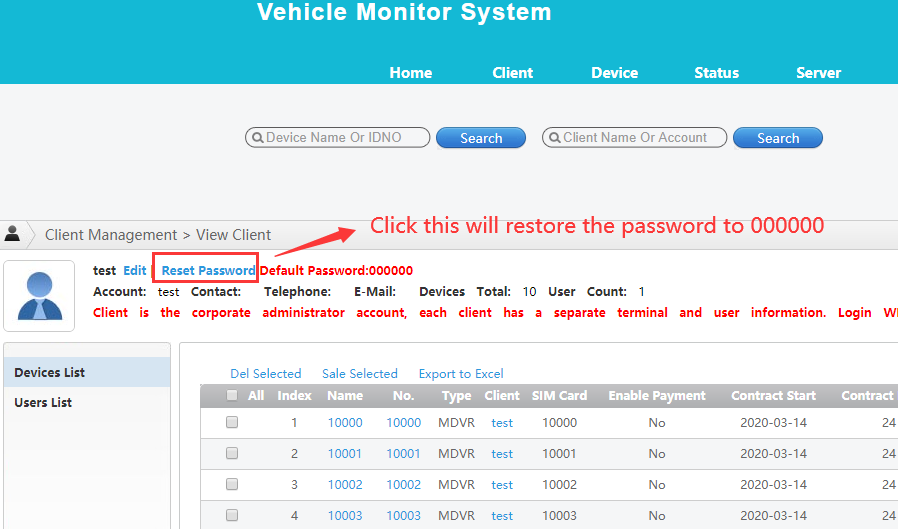Select Users List in the sidebar
The image size is (898, 529).
pyautogui.click(x=87, y=402)
